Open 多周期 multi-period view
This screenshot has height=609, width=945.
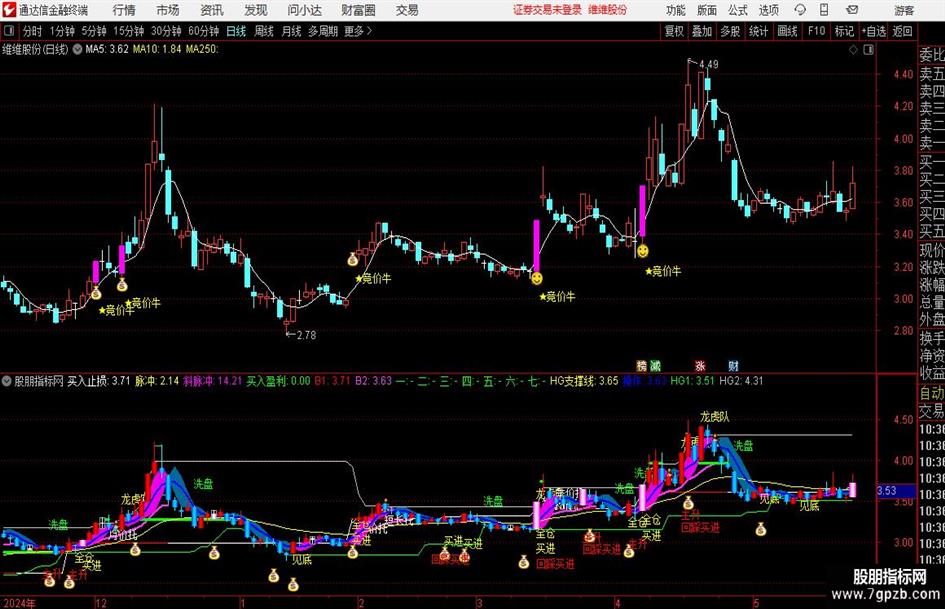323,31
